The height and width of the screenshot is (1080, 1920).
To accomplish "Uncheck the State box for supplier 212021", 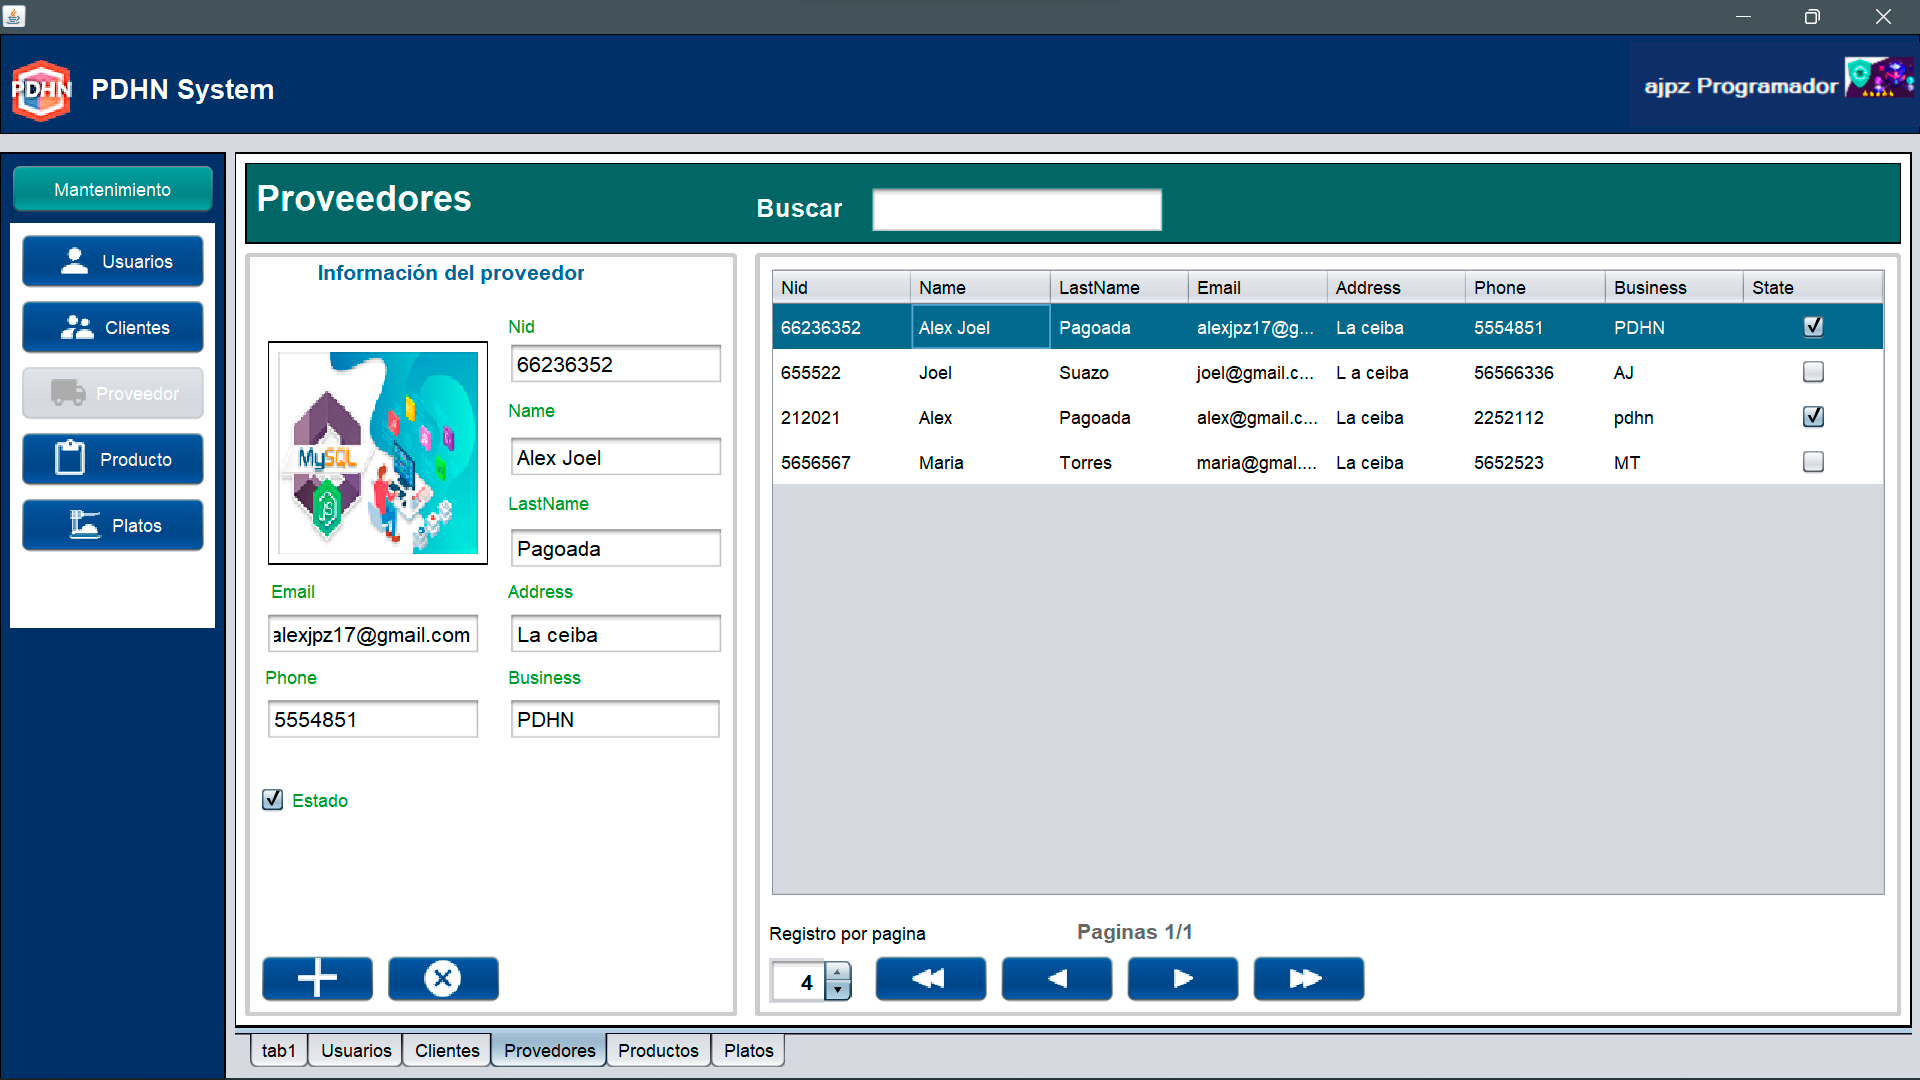I will [x=1812, y=417].
